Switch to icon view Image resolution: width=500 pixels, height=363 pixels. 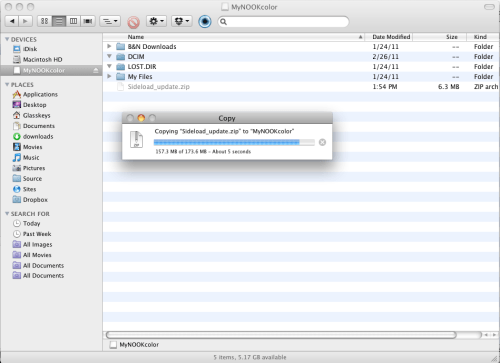tap(44, 21)
